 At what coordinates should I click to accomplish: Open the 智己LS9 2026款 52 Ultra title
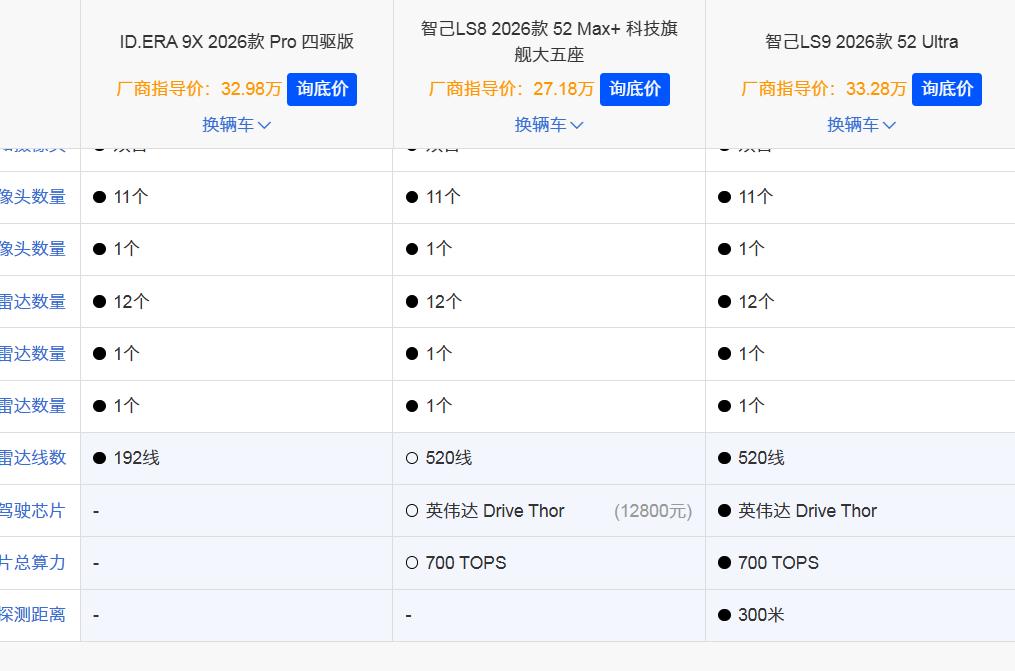pos(861,41)
